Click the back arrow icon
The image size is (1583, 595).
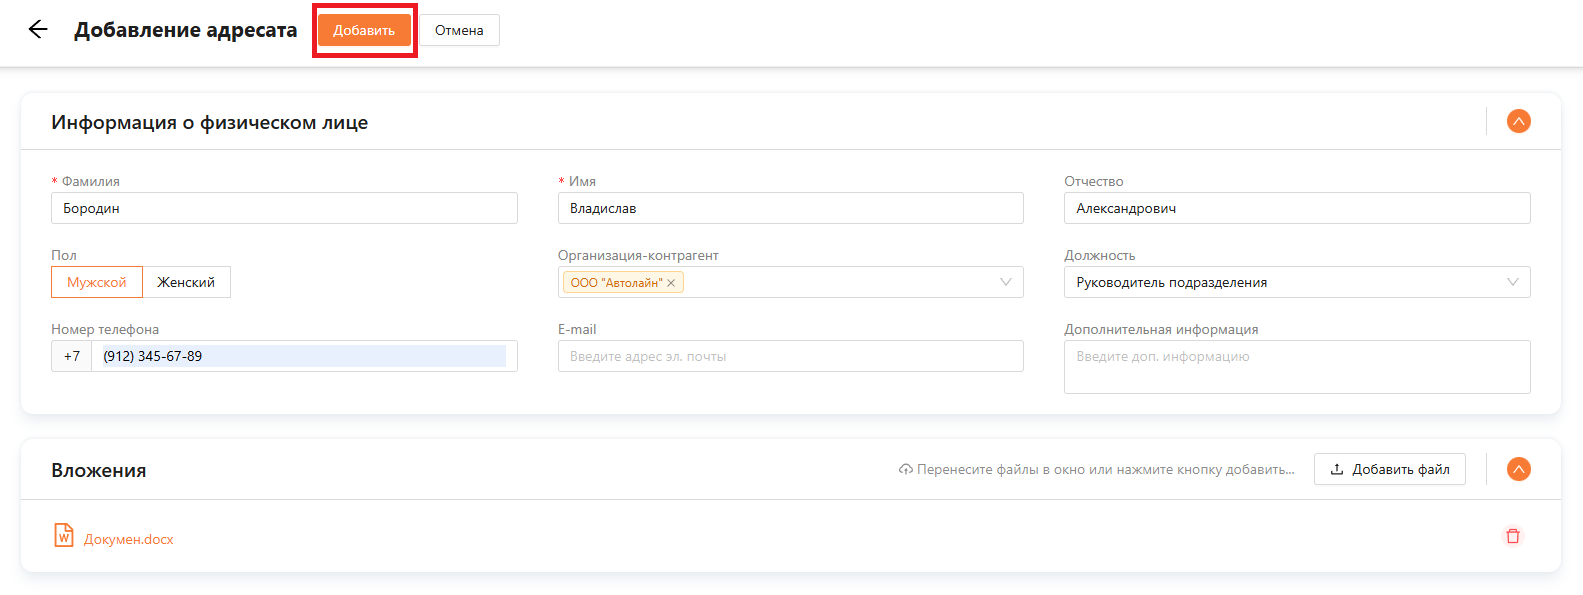tap(38, 29)
